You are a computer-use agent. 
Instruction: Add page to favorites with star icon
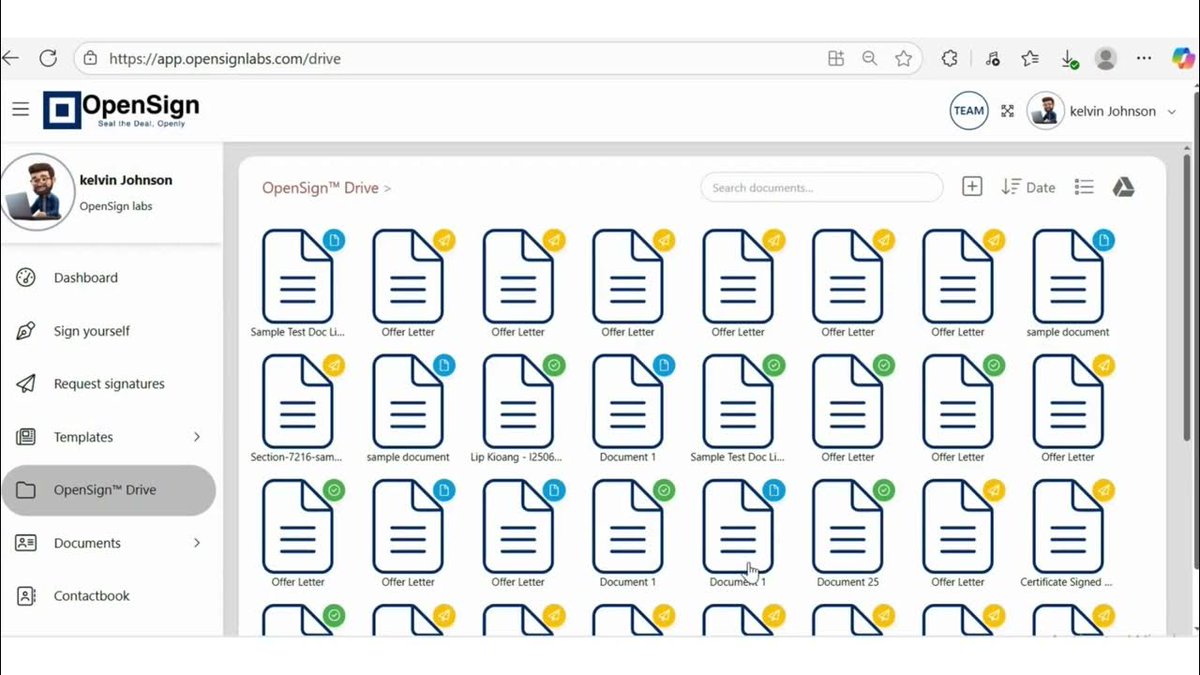[x=904, y=59]
